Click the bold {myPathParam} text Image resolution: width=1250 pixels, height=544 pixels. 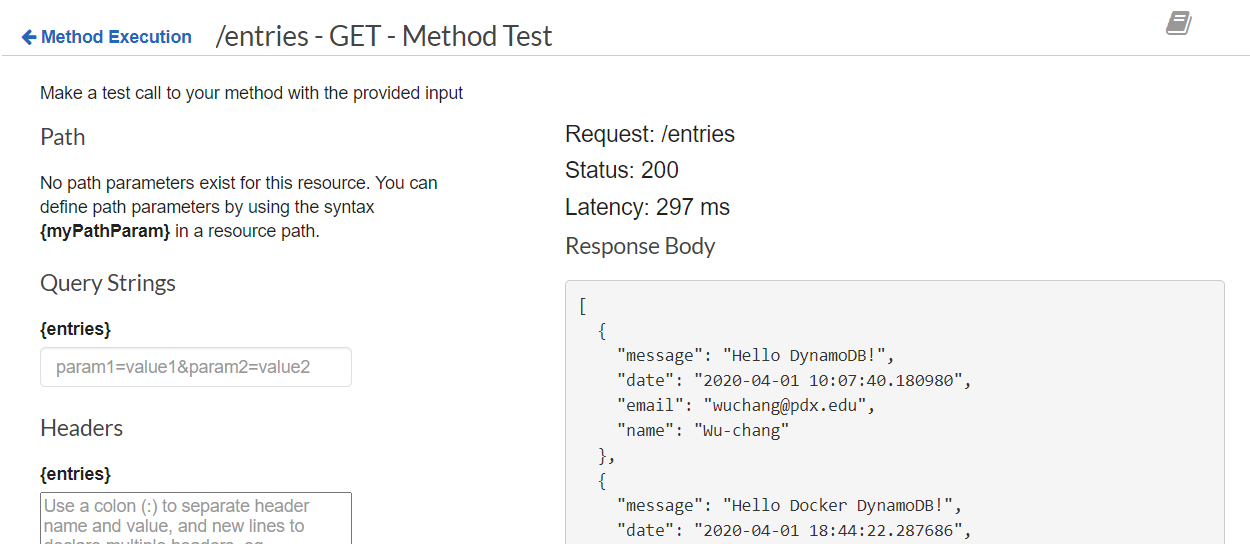click(105, 231)
